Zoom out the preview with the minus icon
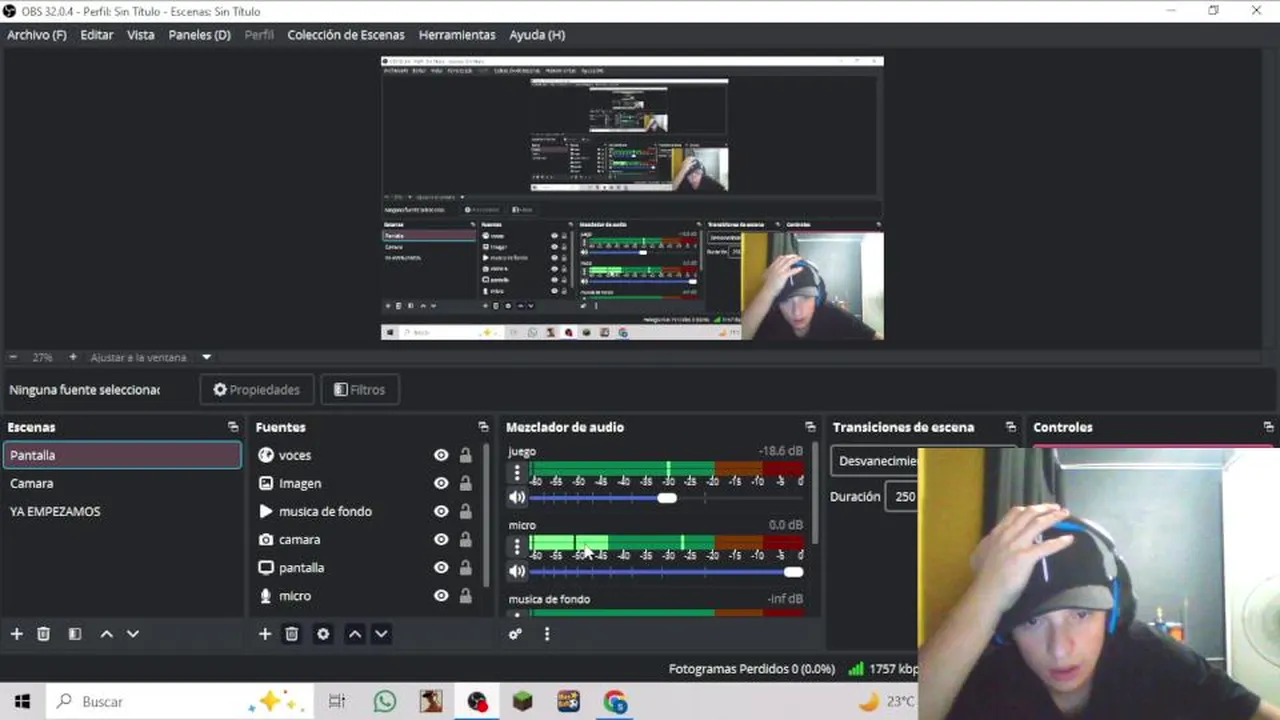This screenshot has height=720, width=1280. (x=13, y=357)
